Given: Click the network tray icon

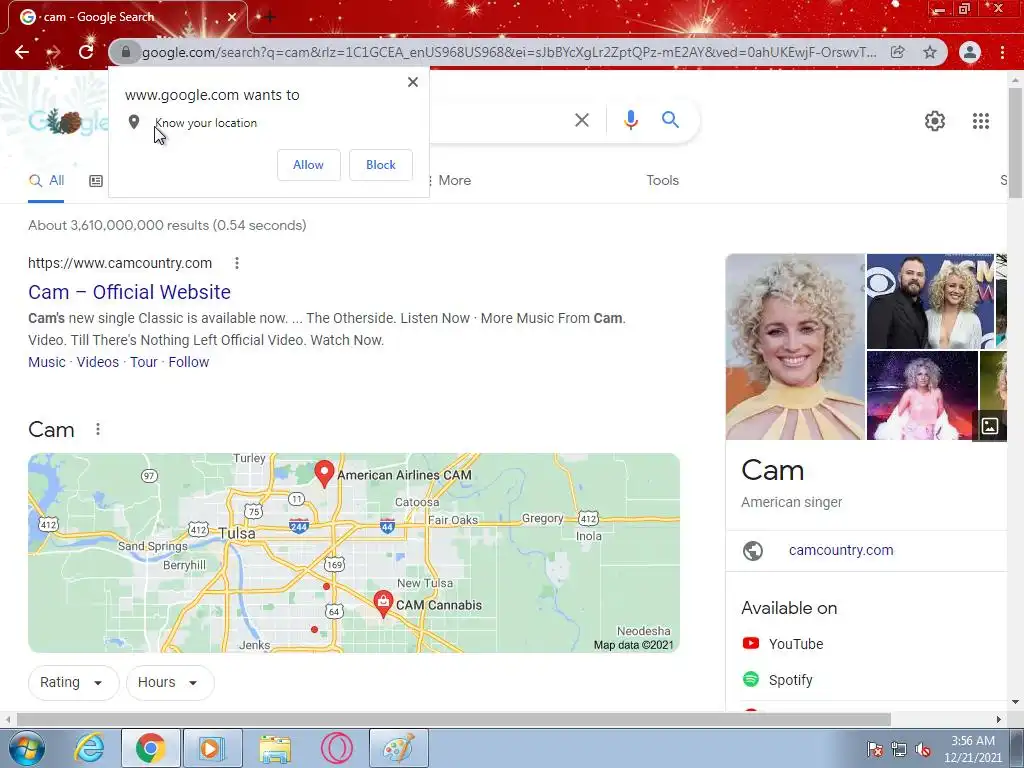Looking at the screenshot, I should [899, 750].
